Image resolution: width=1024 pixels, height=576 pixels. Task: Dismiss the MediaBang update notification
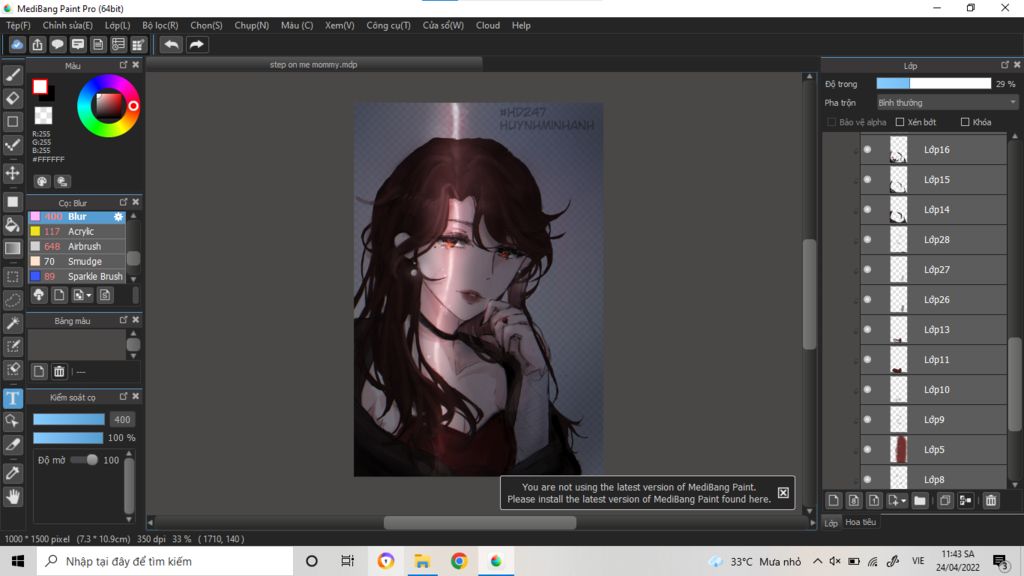tap(783, 492)
